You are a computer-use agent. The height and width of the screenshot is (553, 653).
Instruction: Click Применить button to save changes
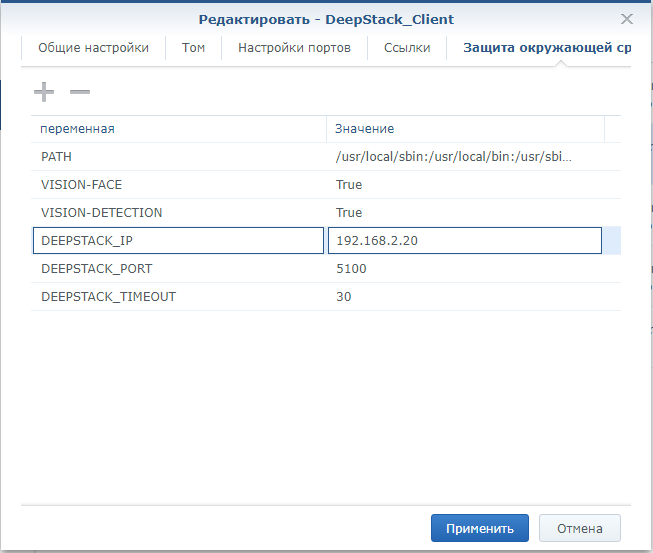(x=480, y=528)
